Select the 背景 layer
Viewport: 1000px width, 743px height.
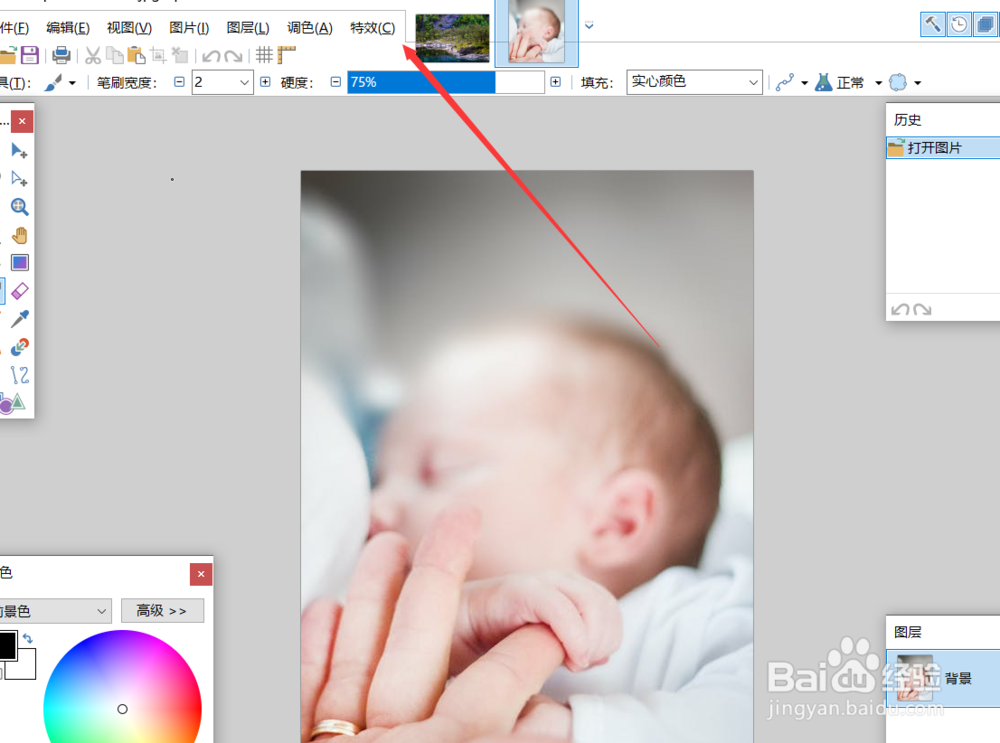[943, 678]
